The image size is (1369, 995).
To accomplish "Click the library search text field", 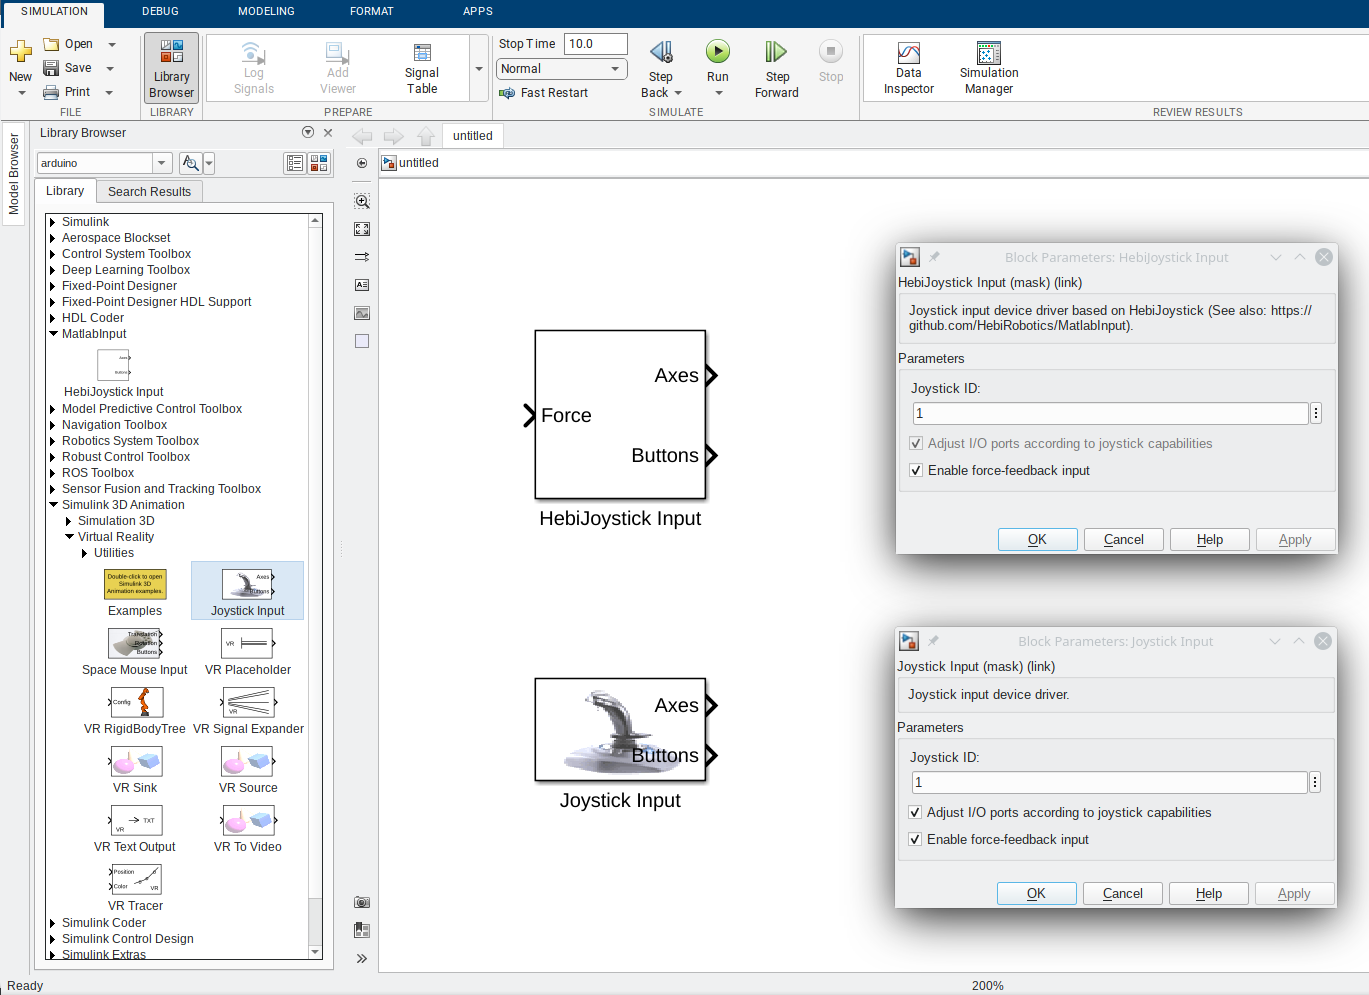I will 95,163.
